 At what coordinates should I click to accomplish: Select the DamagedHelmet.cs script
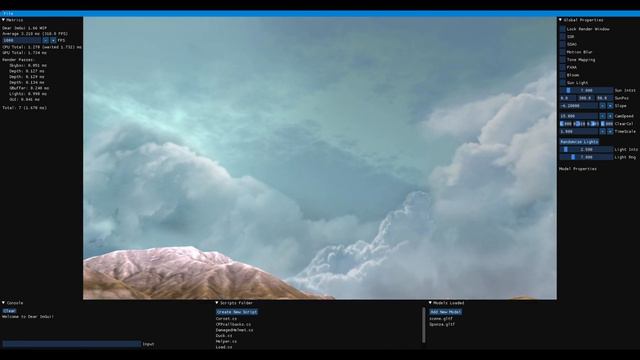coord(235,330)
